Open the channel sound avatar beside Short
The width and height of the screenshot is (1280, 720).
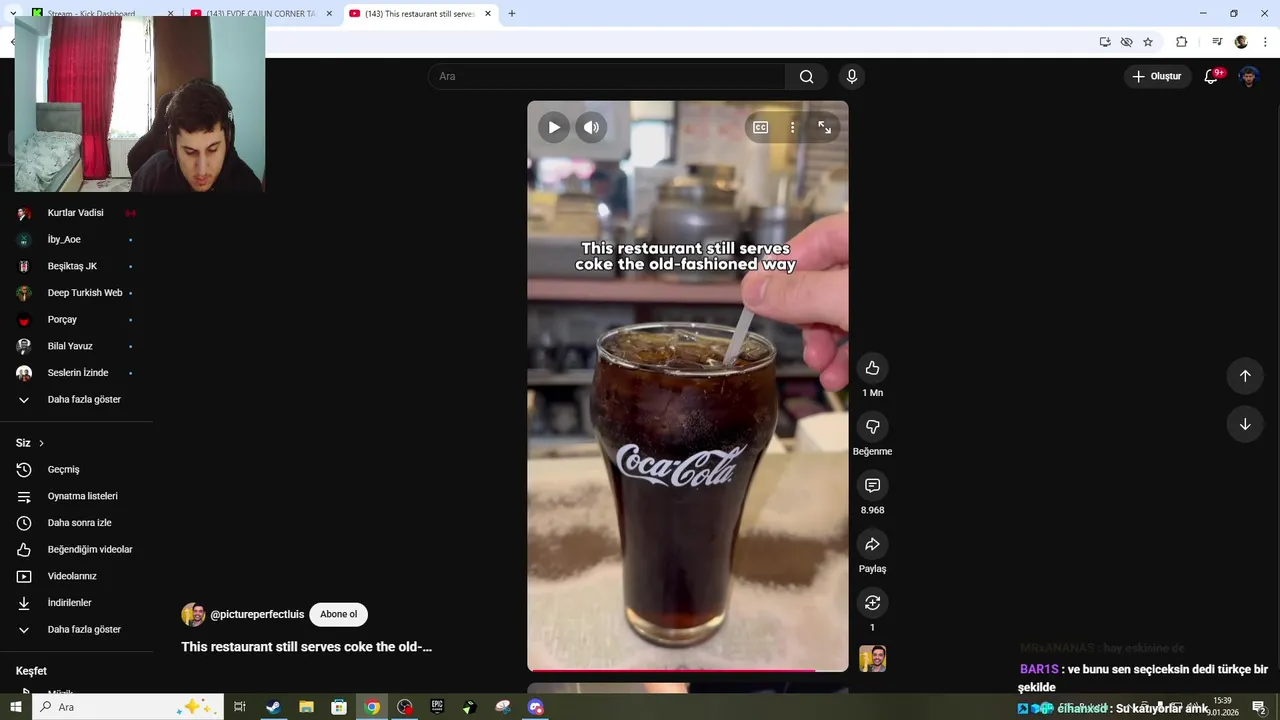pos(872,658)
